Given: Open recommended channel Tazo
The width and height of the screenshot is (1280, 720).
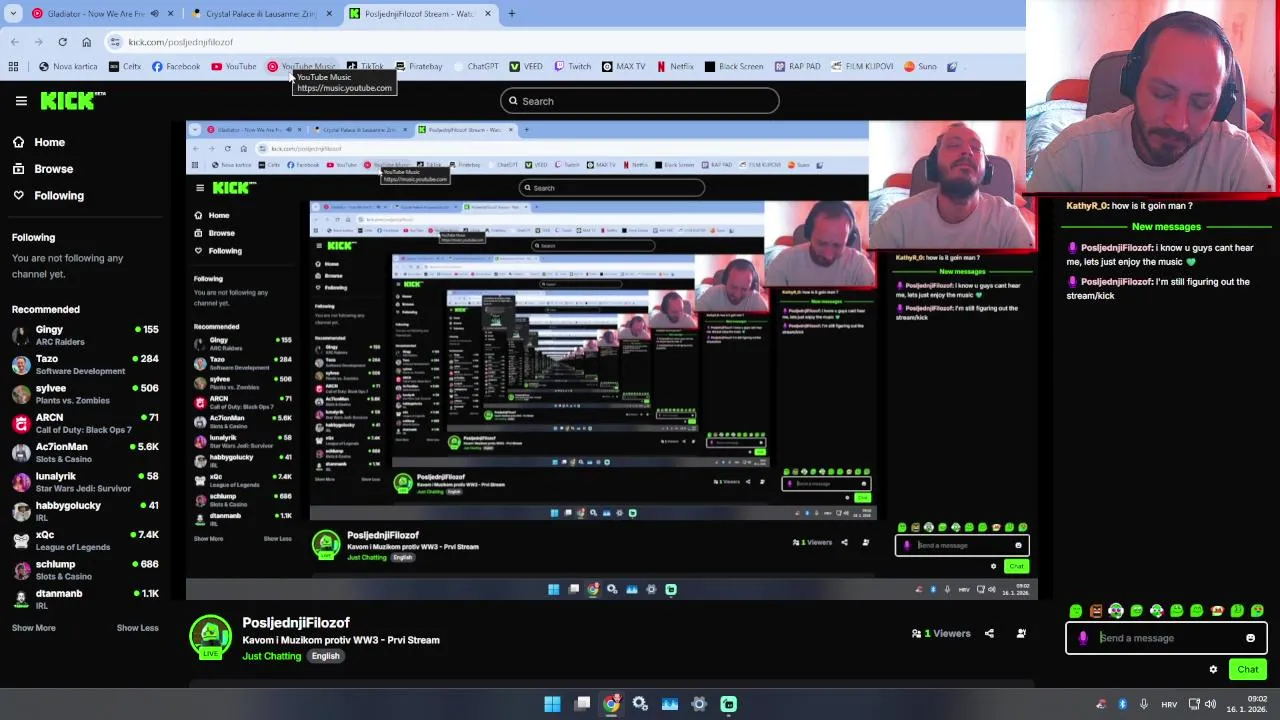Looking at the screenshot, I should pos(85,364).
